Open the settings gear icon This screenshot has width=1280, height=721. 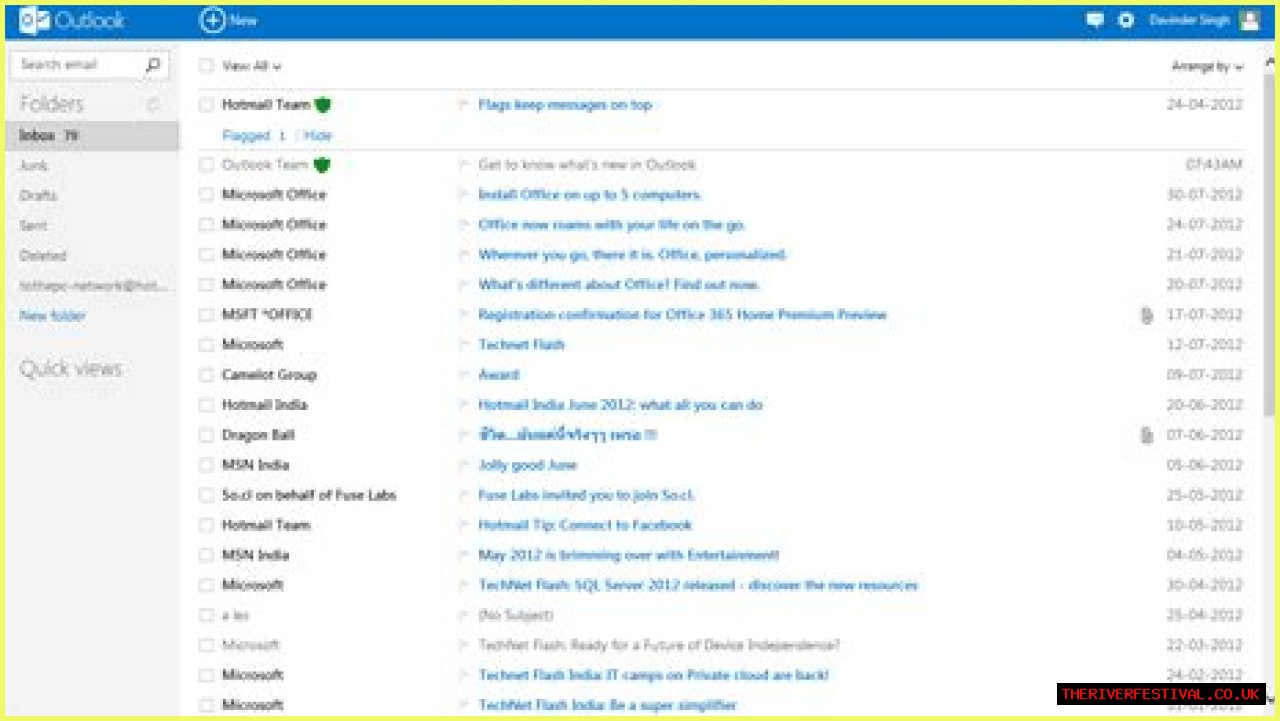point(1126,20)
